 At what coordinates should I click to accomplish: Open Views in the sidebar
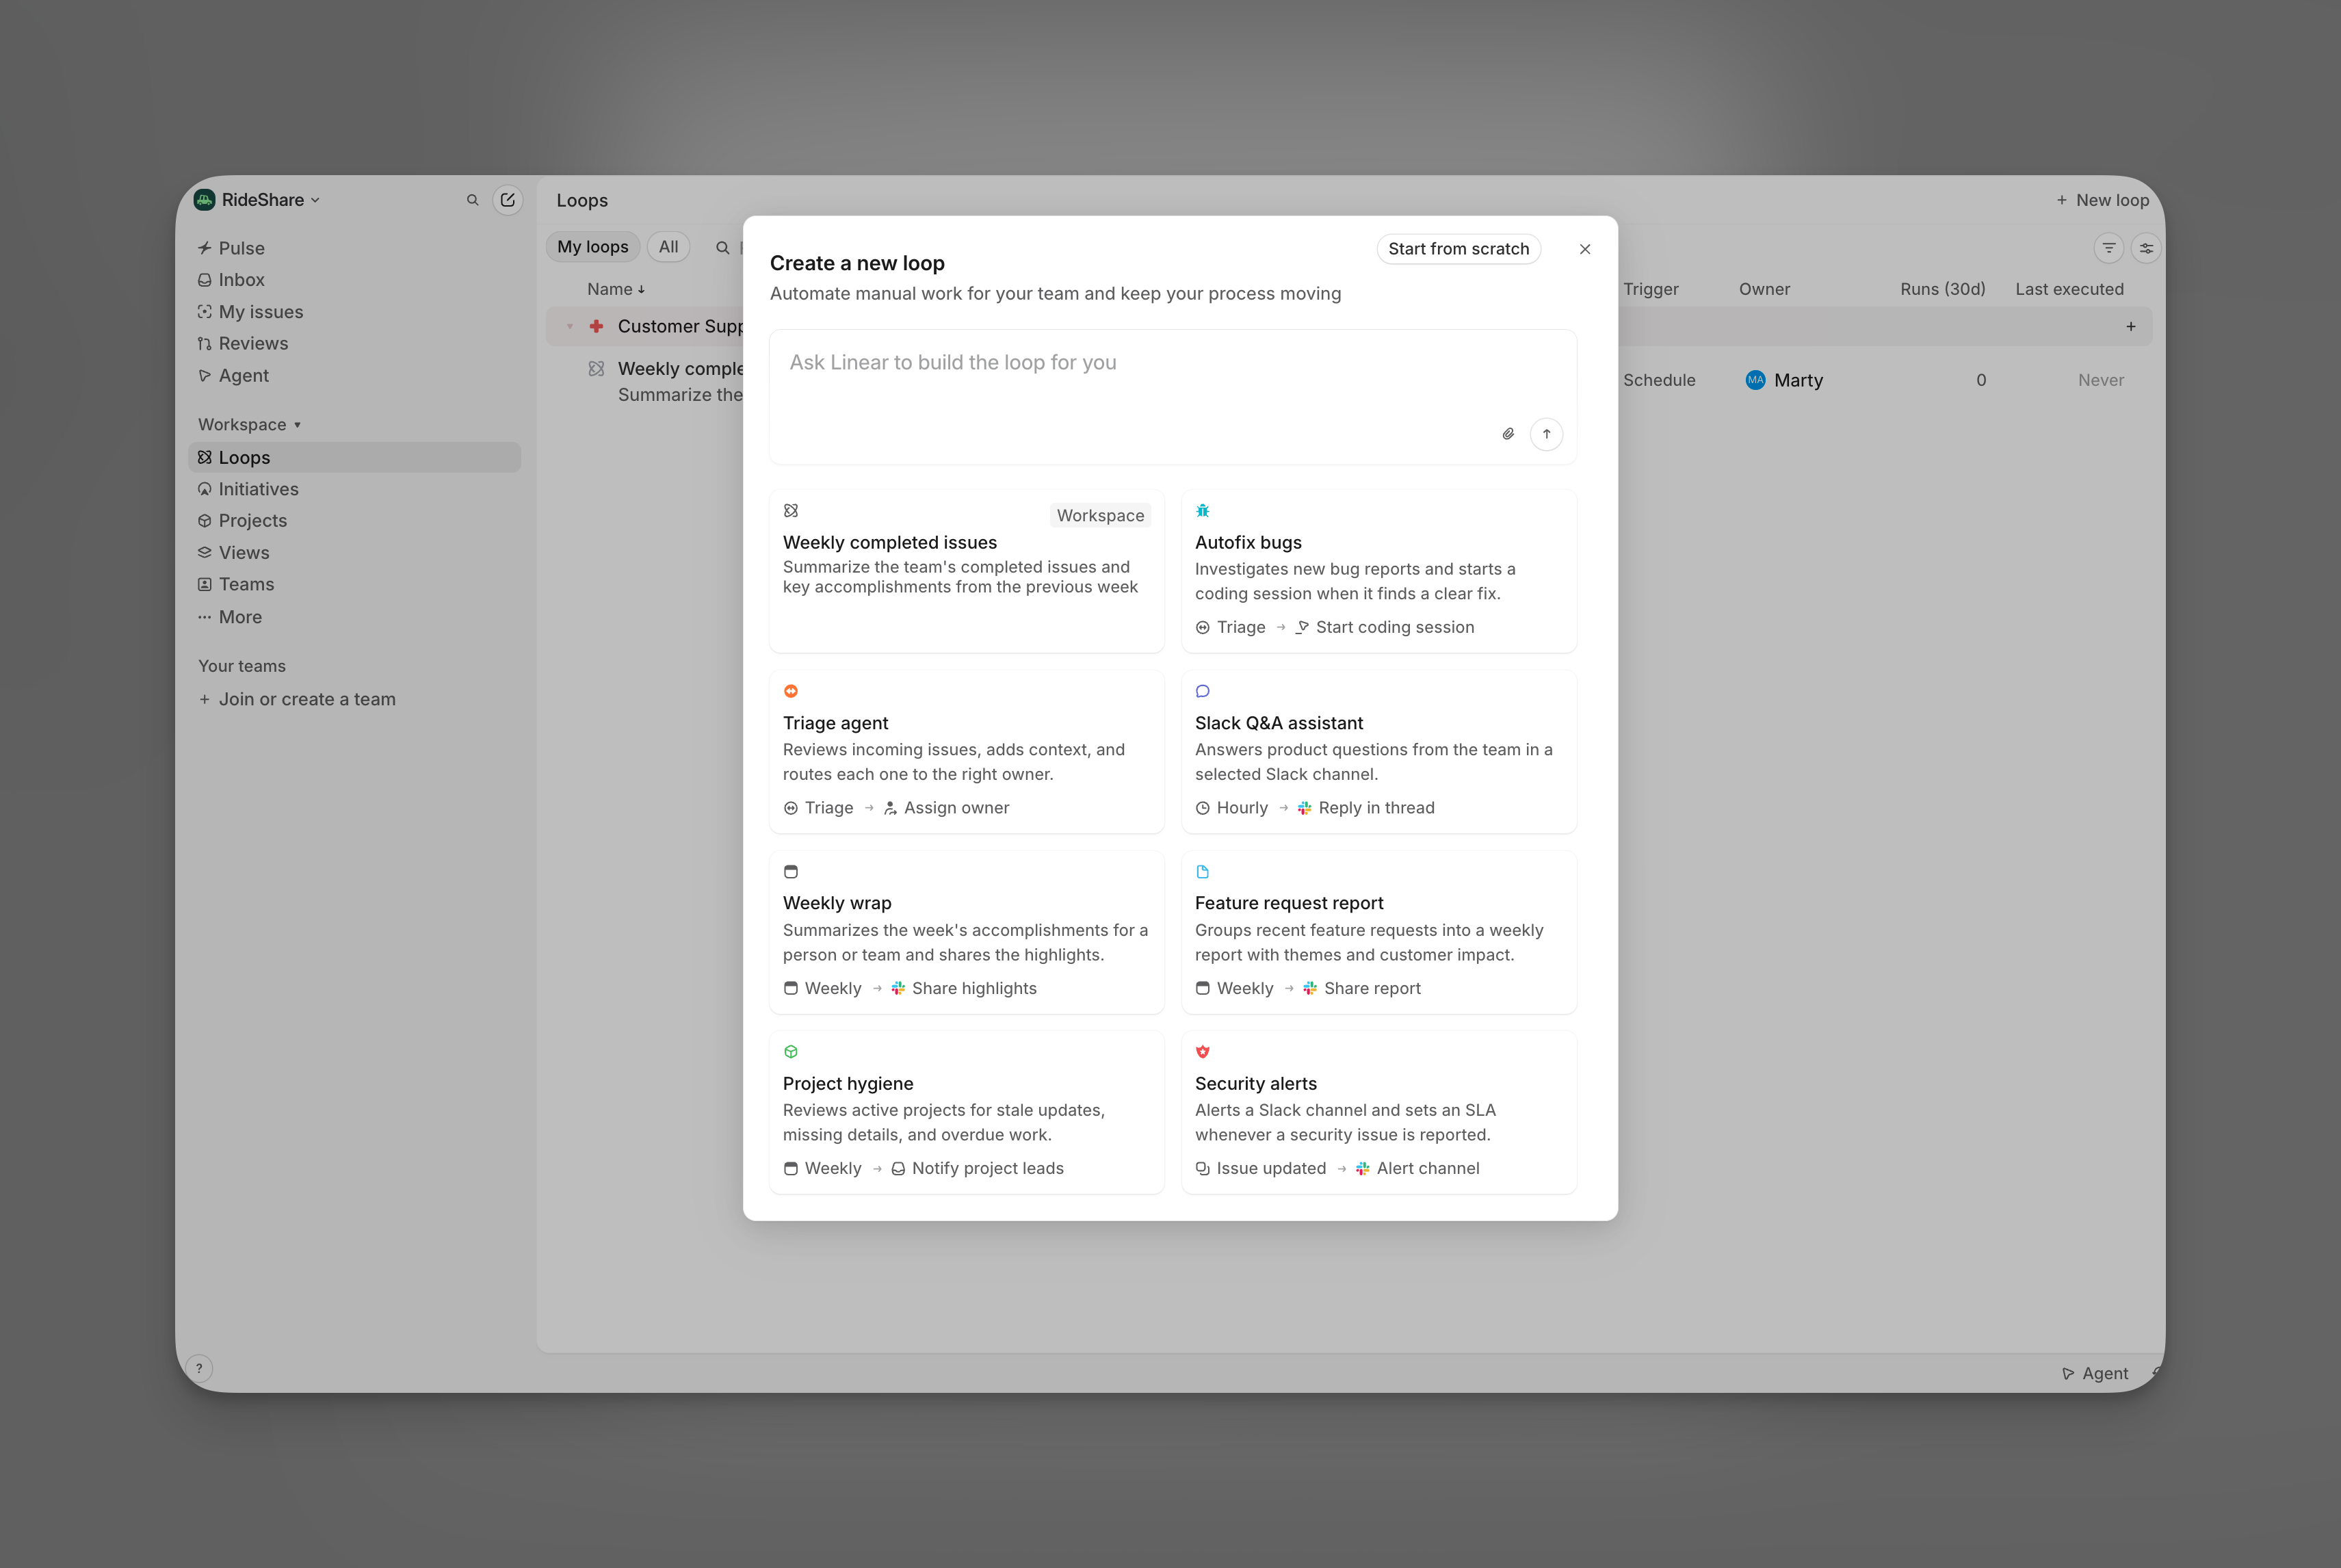coord(354,553)
